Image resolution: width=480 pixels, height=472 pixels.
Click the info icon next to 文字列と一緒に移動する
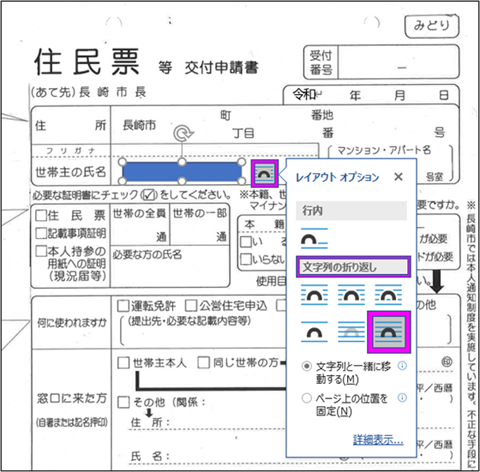[x=402, y=366]
